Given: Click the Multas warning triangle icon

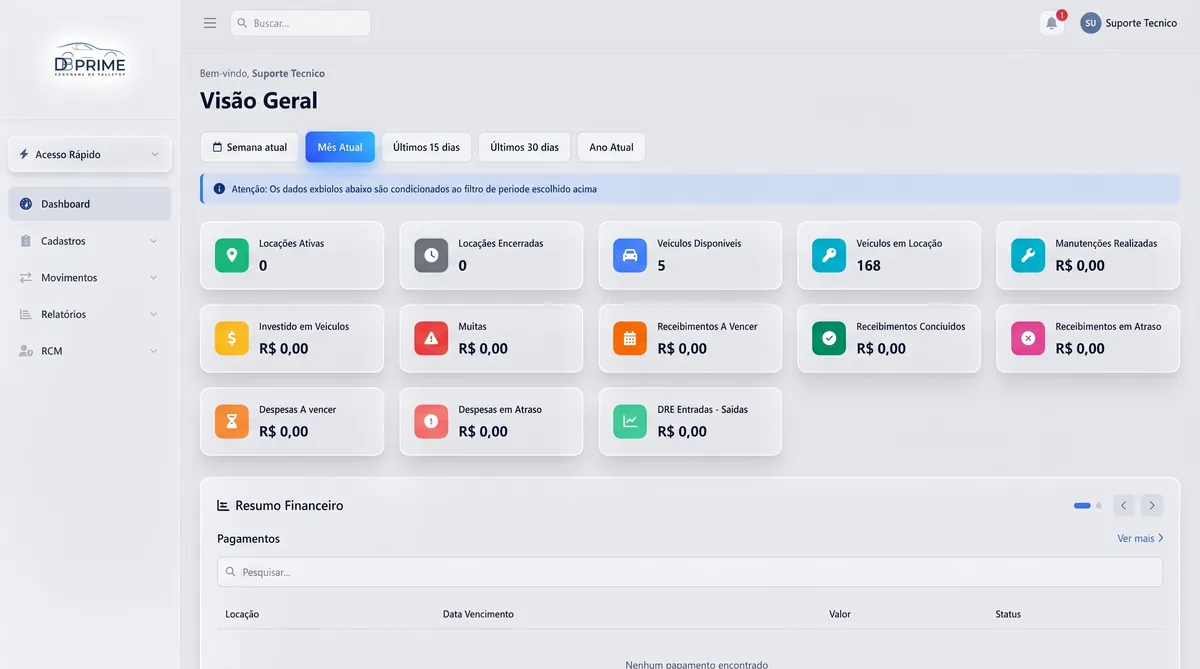Looking at the screenshot, I should (x=431, y=338).
